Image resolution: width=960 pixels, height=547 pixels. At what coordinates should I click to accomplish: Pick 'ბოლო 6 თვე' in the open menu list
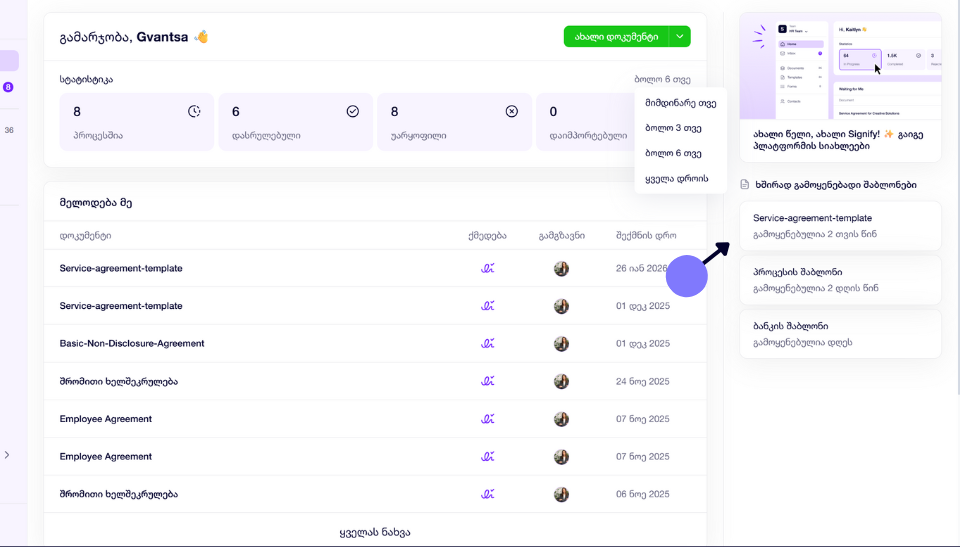point(680,153)
